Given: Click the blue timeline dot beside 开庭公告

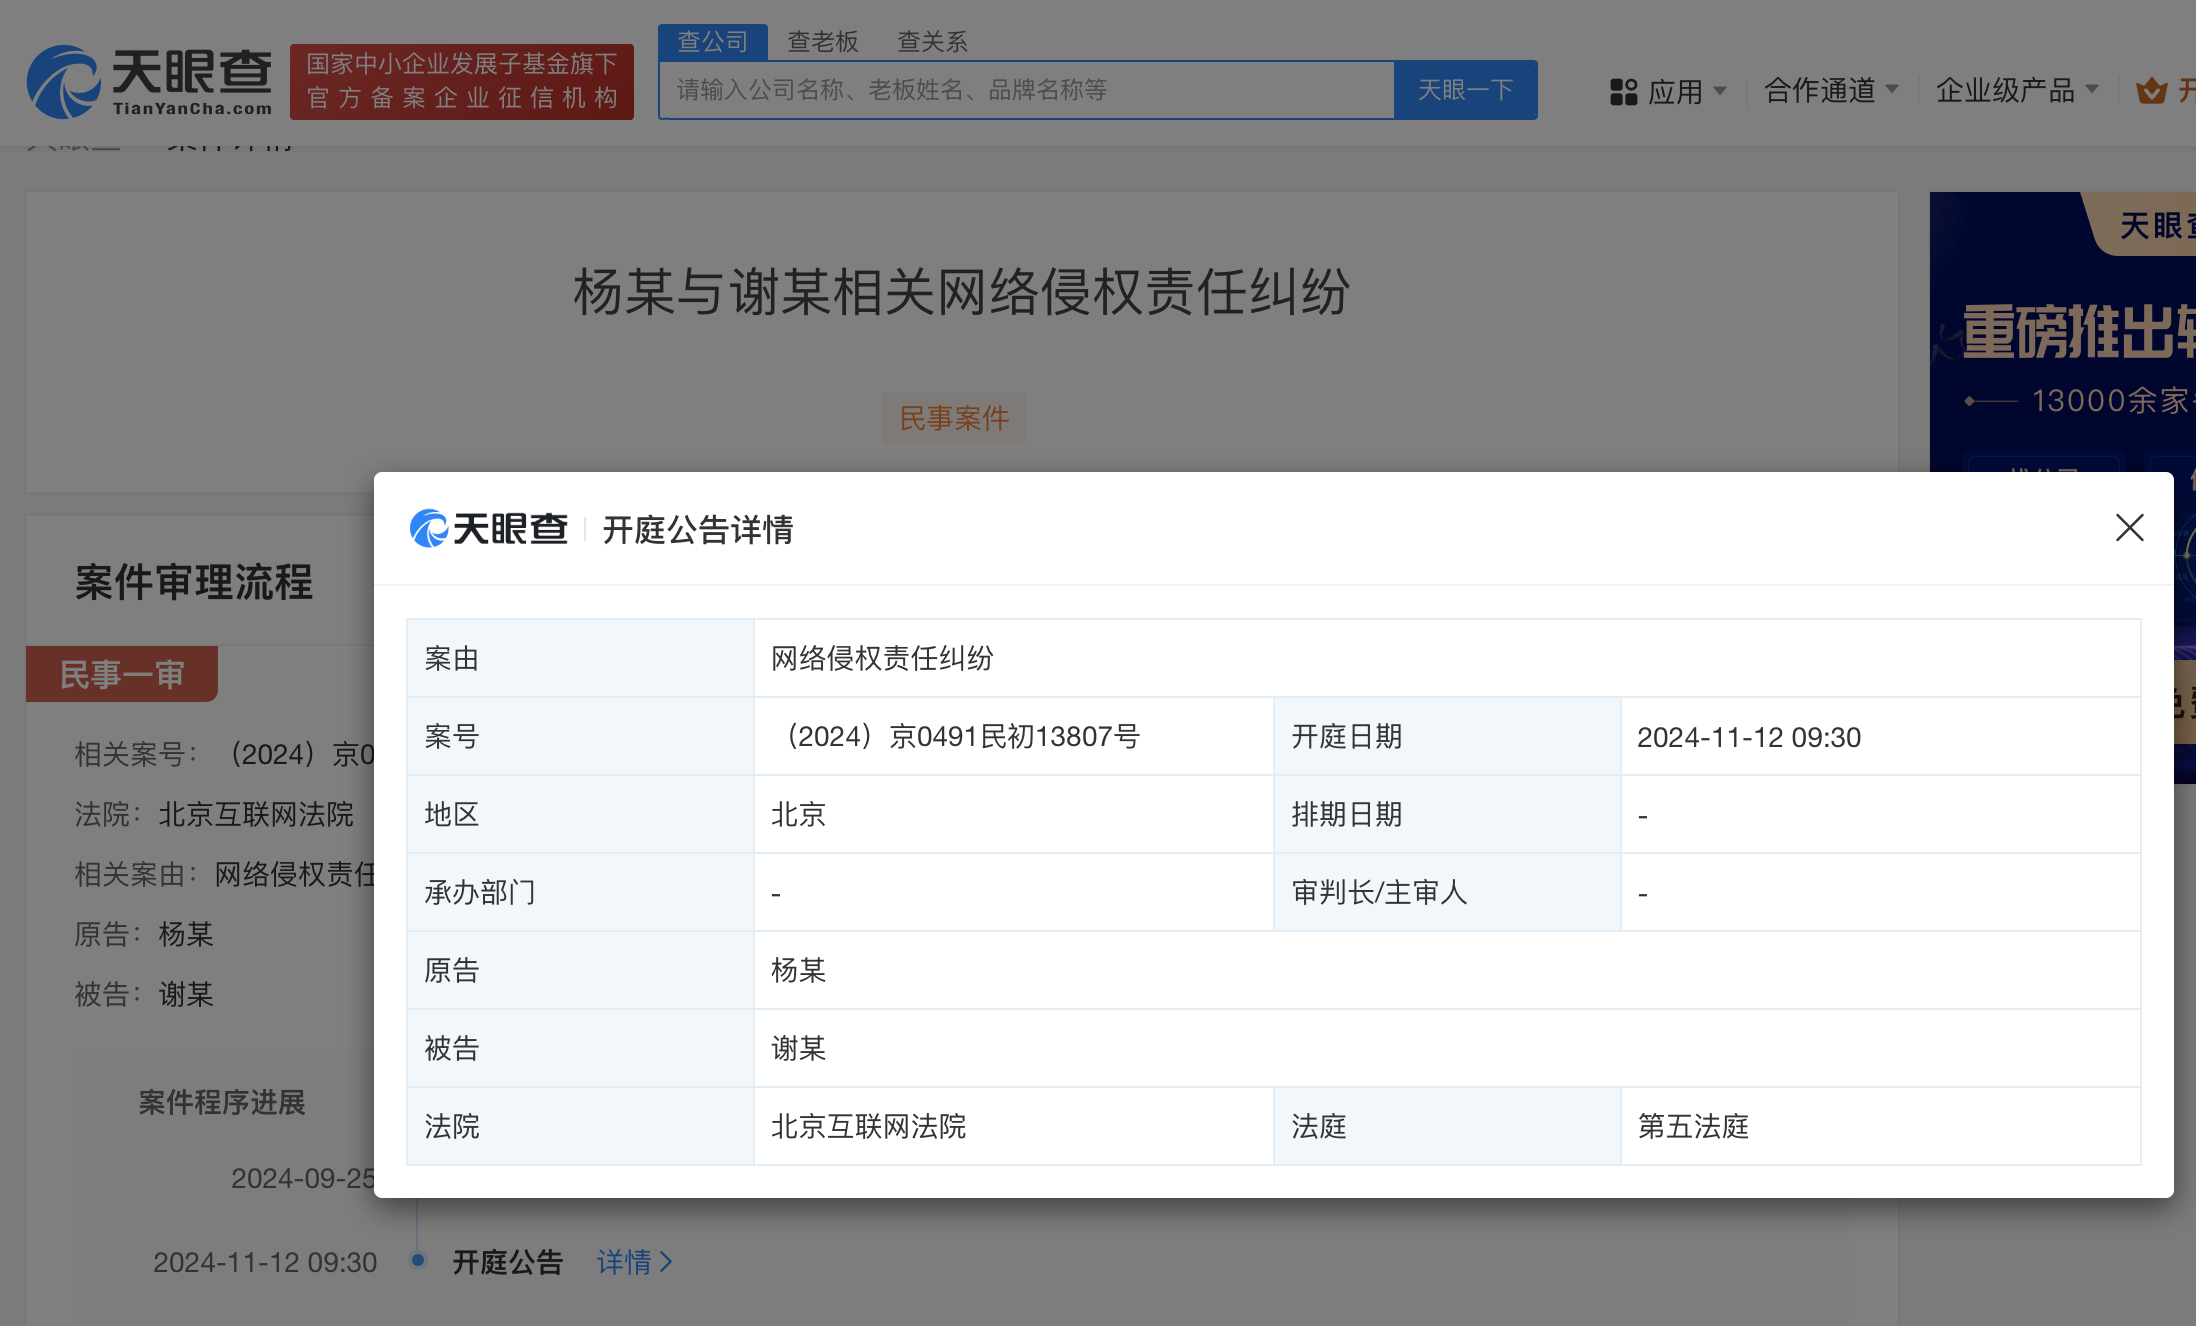Looking at the screenshot, I should click(x=416, y=1262).
